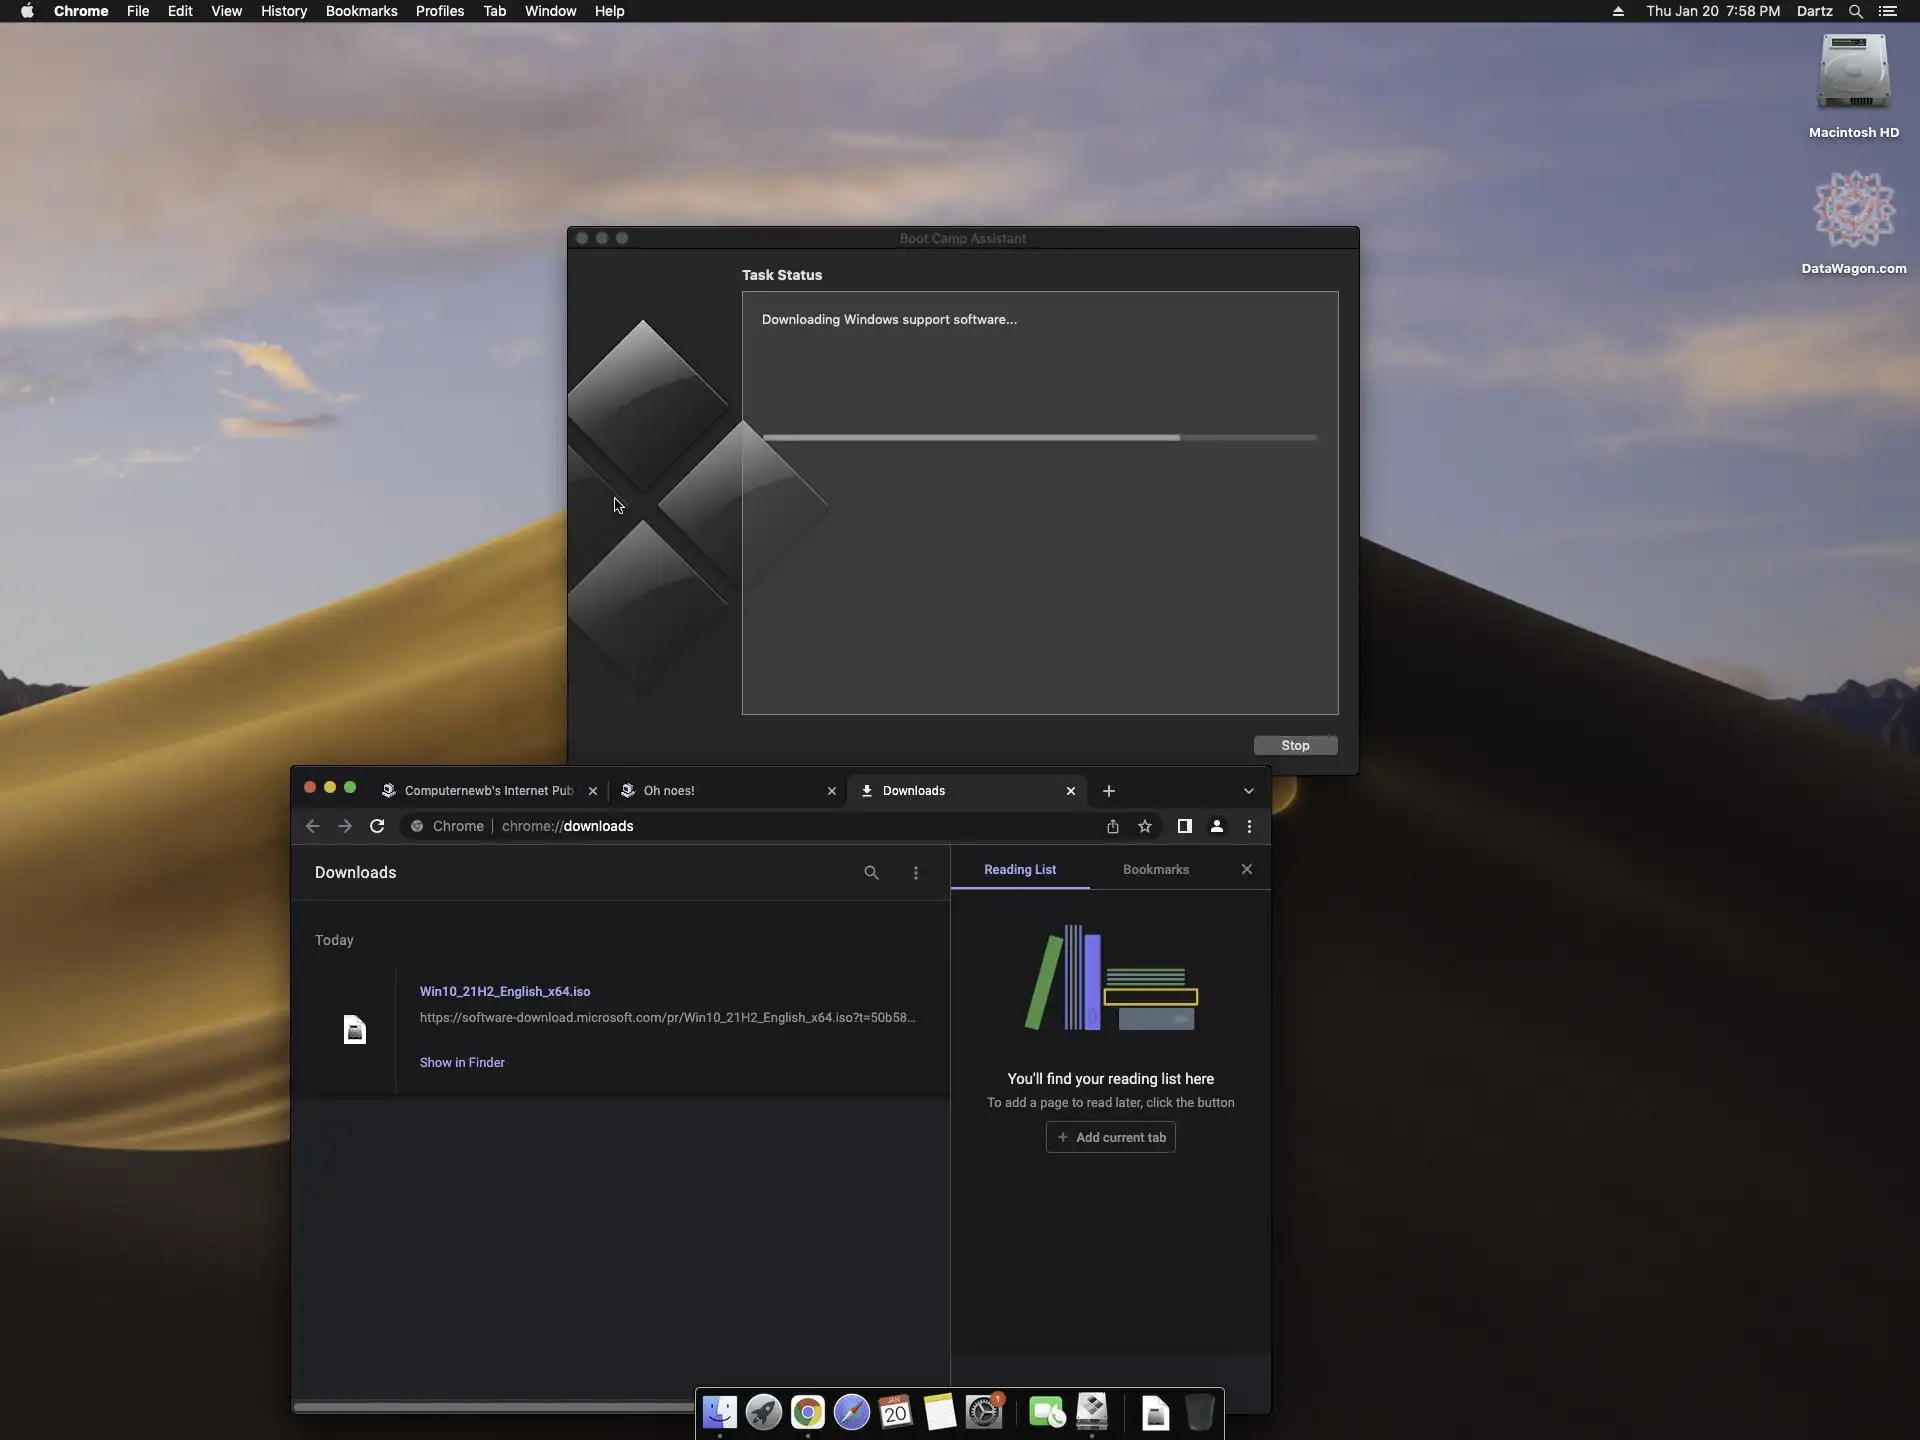The image size is (1920, 1440).
Task: Open the Chrome profile avatar icon
Action: point(1217,826)
